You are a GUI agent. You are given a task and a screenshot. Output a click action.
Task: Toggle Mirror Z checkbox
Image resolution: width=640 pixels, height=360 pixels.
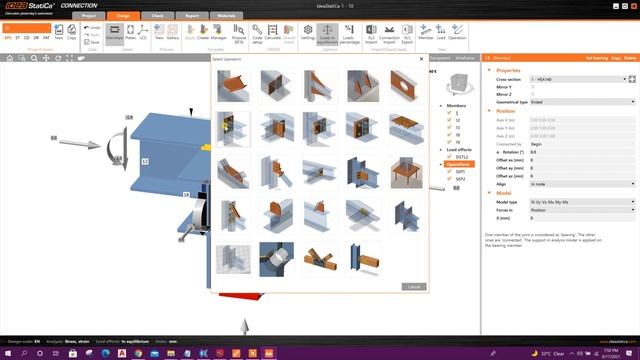(x=533, y=94)
